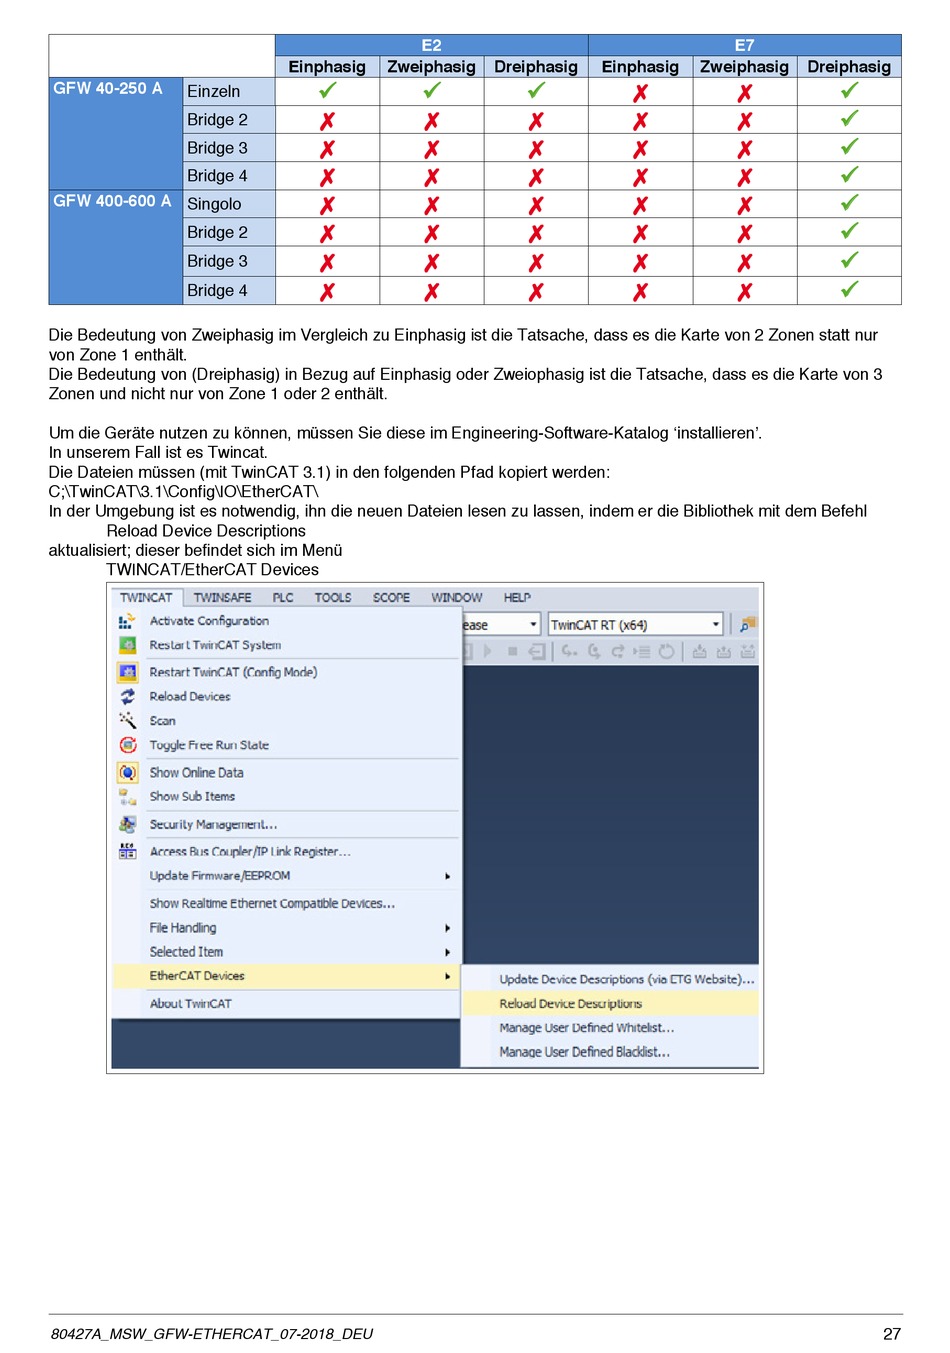Click the Access Bus Coupler register icon
The height and width of the screenshot is (1353, 950).
click(x=127, y=851)
